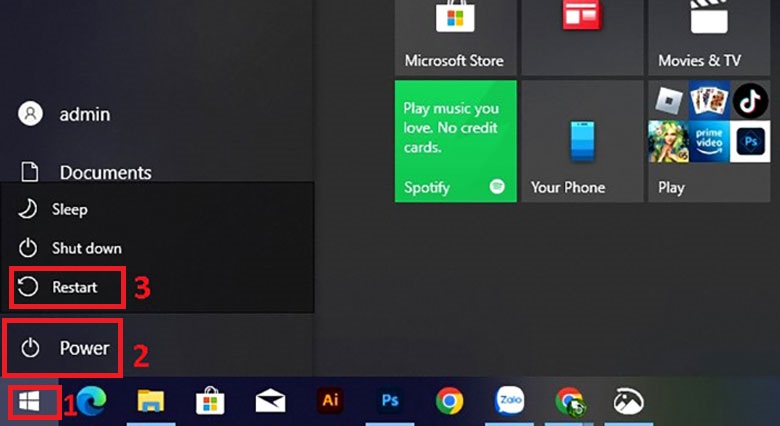Expand the Play tile folder
Image resolution: width=780 pixels, height=426 pixels.
click(708, 141)
